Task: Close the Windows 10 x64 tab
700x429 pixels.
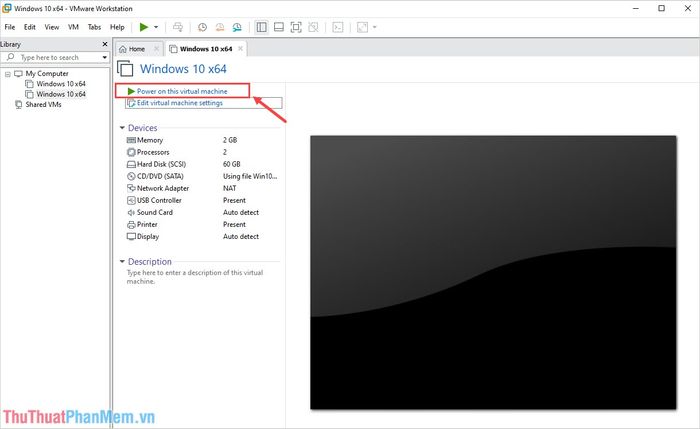Action: click(x=240, y=49)
